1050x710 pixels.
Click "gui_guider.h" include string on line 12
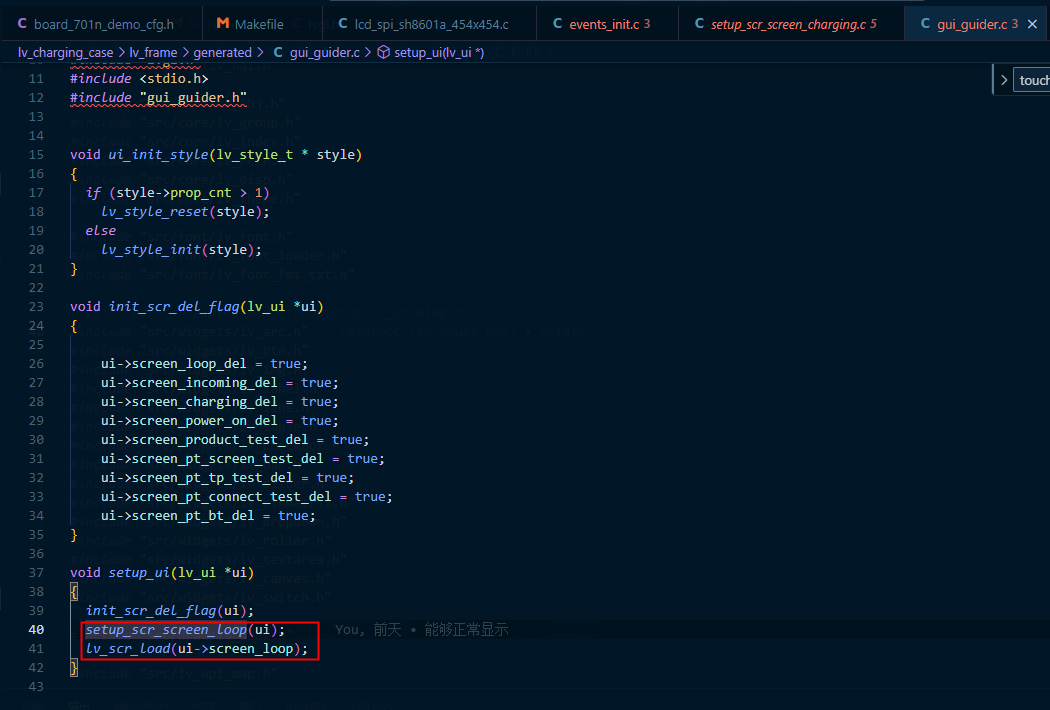coord(194,98)
